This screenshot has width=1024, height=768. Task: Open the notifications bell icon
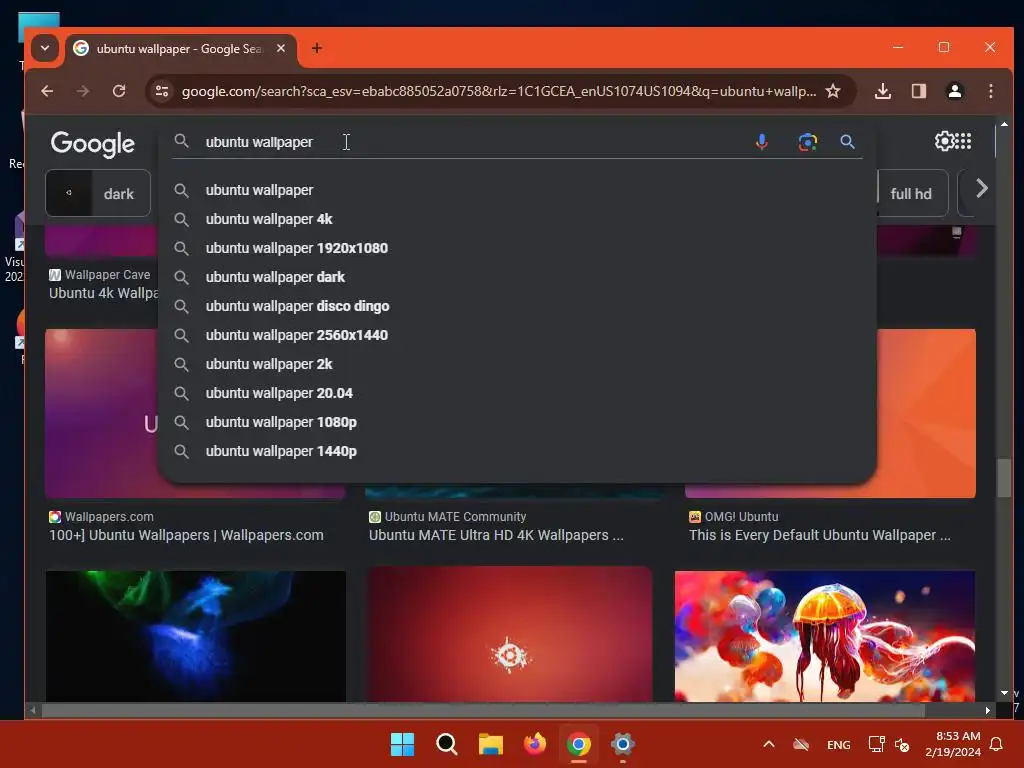(997, 744)
